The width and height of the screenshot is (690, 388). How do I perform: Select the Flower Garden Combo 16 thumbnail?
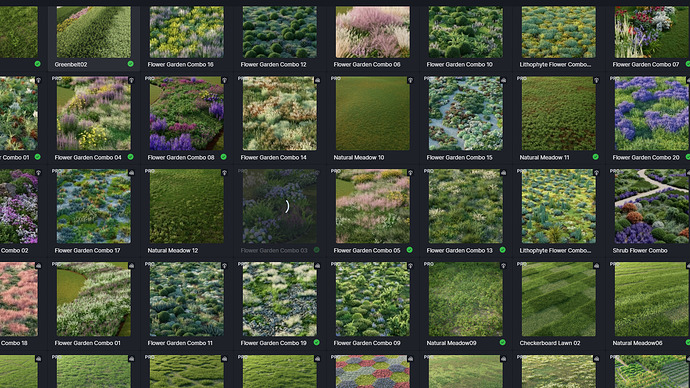187,32
